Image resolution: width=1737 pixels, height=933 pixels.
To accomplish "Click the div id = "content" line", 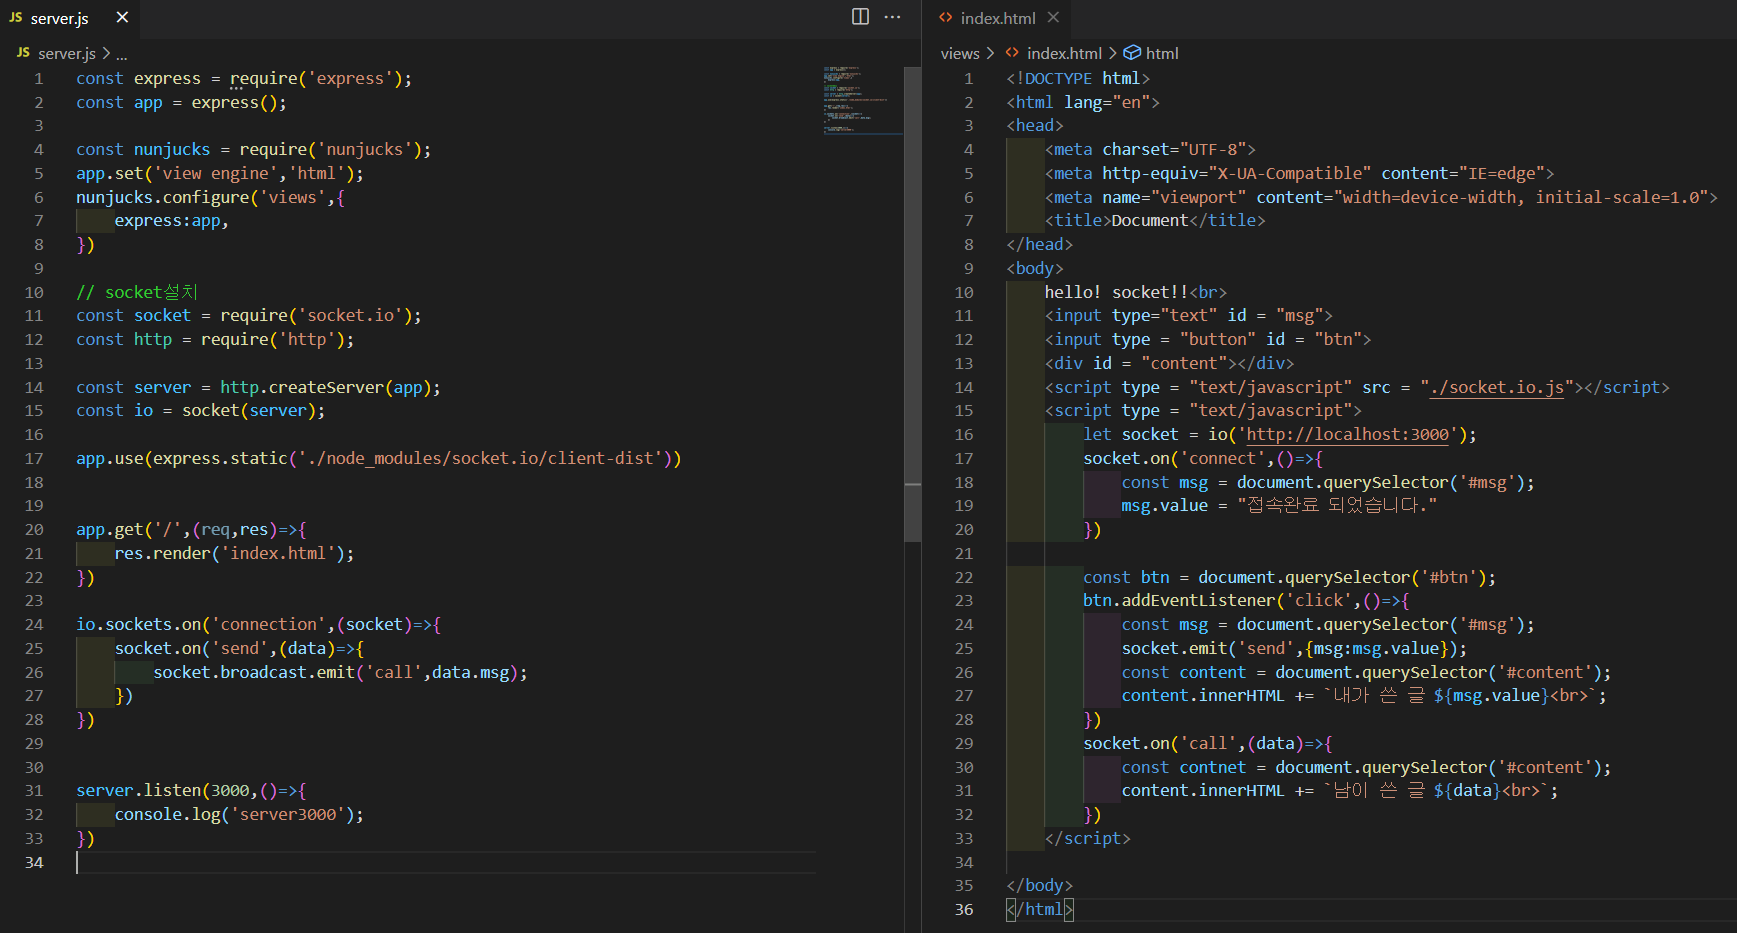I will click(1169, 363).
